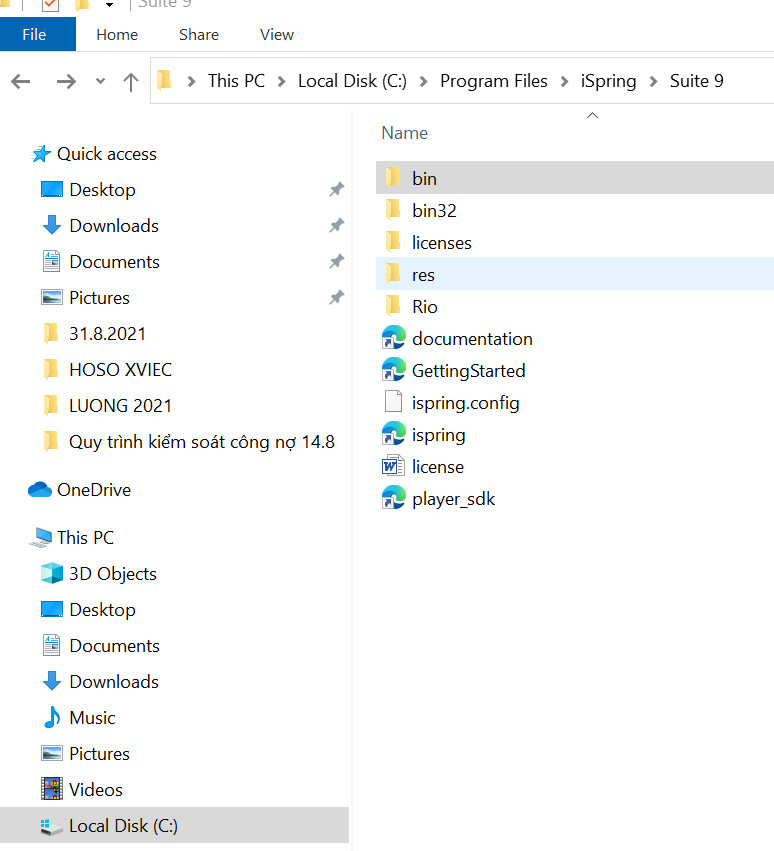This screenshot has width=774, height=851.
Task: Open Desktop under This PC
Action: (102, 609)
